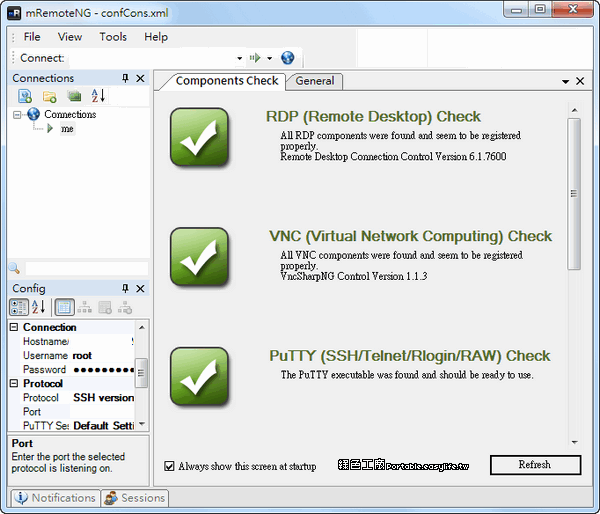Click the Config grid scrollbar thumb
This screenshot has width=600, height=514.
(141, 373)
